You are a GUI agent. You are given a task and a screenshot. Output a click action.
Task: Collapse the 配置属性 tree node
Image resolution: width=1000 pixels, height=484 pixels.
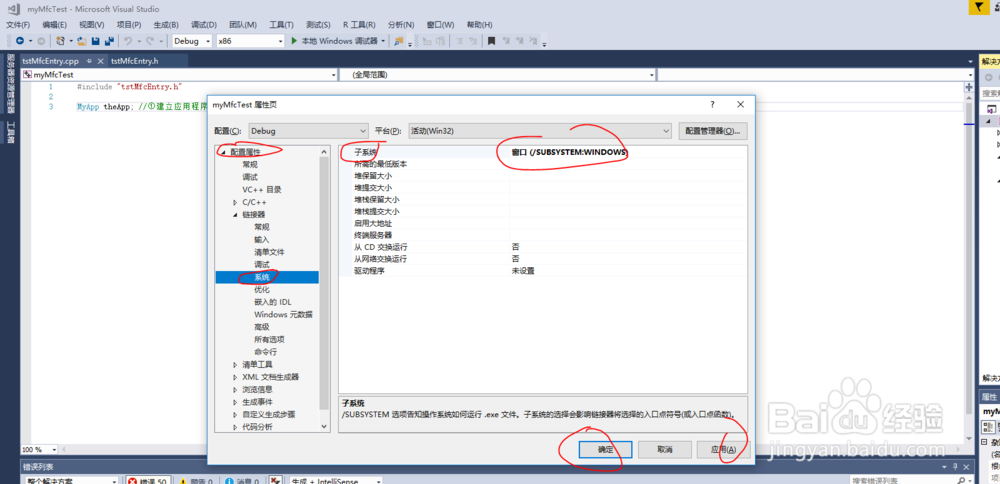pyautogui.click(x=223, y=152)
